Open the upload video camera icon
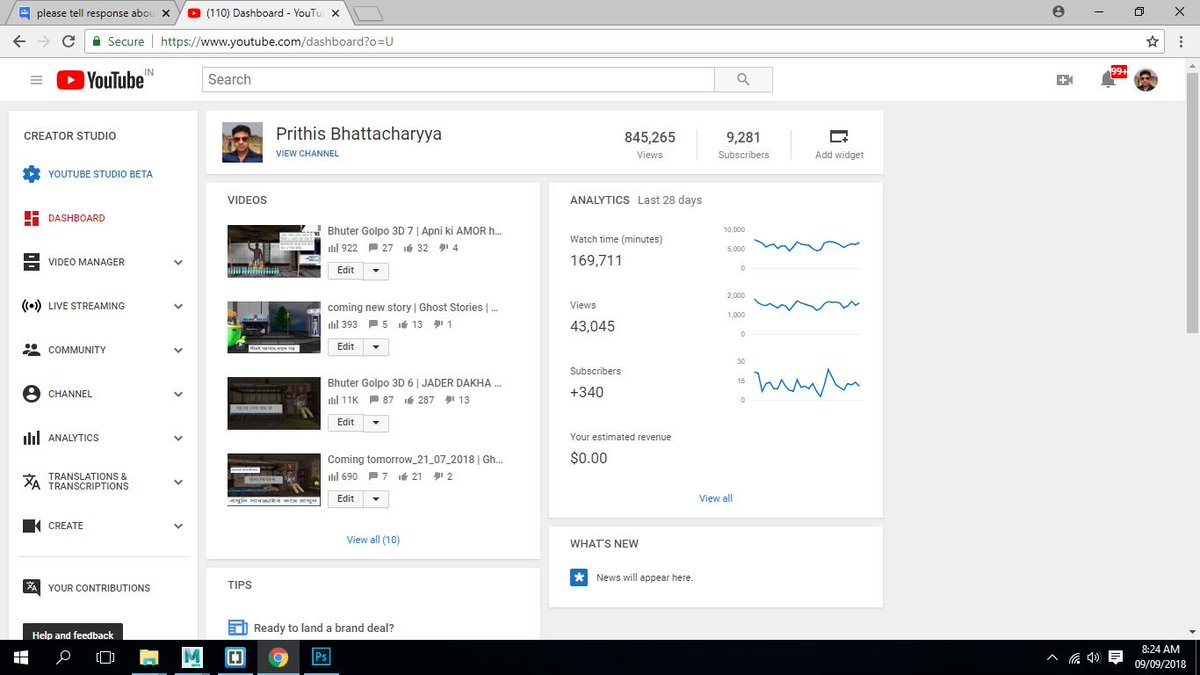 click(1064, 80)
